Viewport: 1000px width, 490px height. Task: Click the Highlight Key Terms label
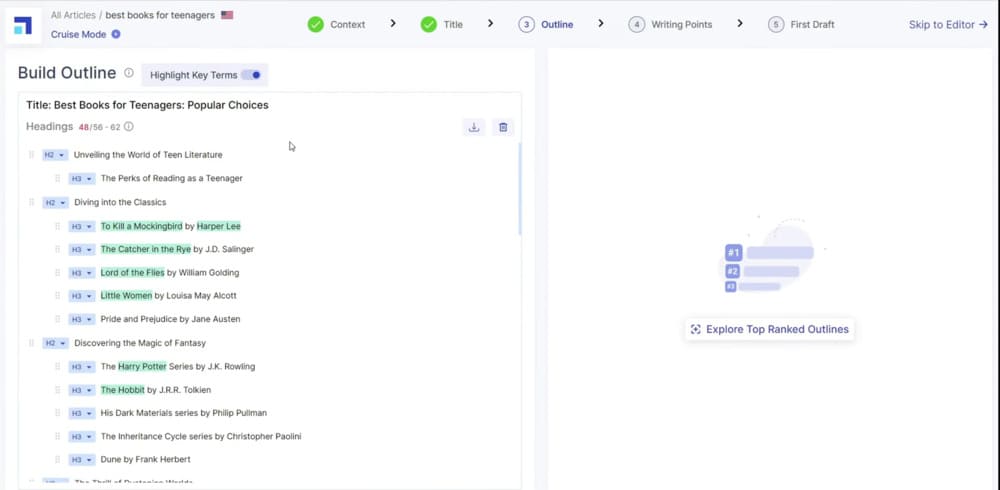point(193,75)
